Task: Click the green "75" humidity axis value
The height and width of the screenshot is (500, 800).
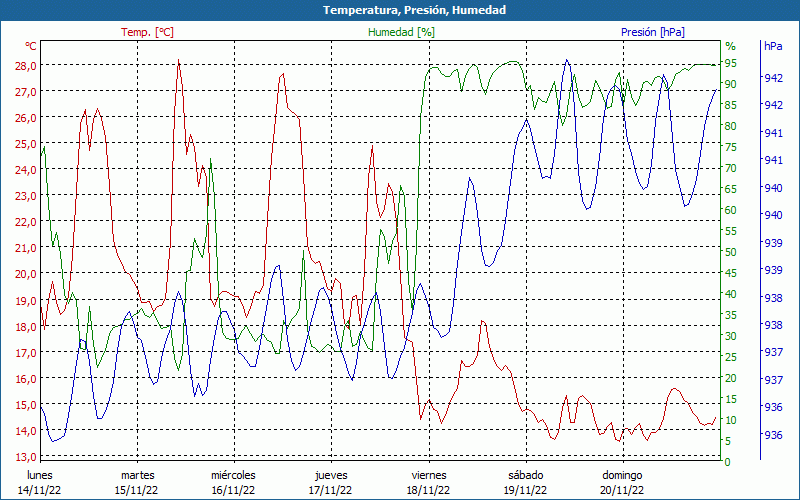Action: click(x=731, y=147)
